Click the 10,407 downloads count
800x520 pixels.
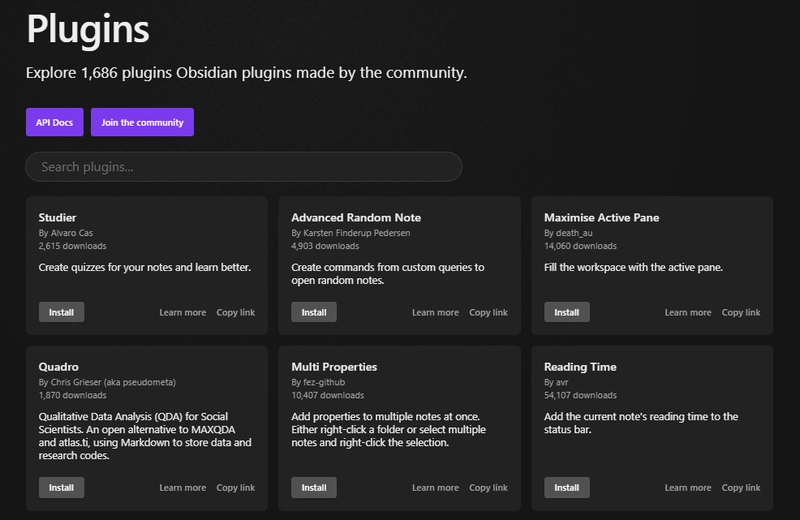click(328, 395)
